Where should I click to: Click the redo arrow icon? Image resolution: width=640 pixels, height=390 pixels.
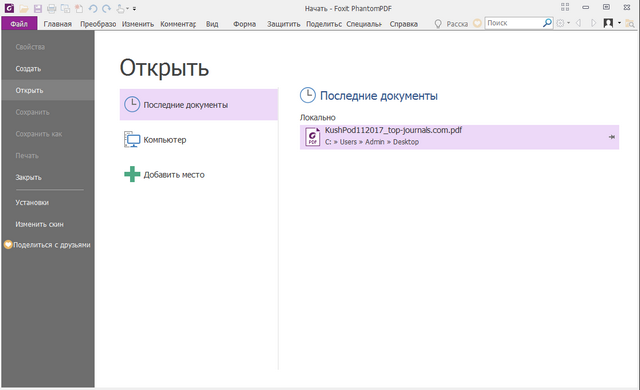click(x=107, y=8)
